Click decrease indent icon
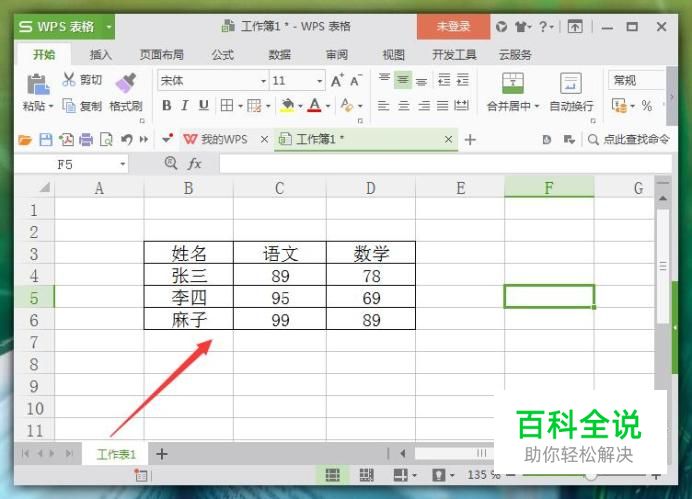Viewport: 692px width, 499px height. 444,80
